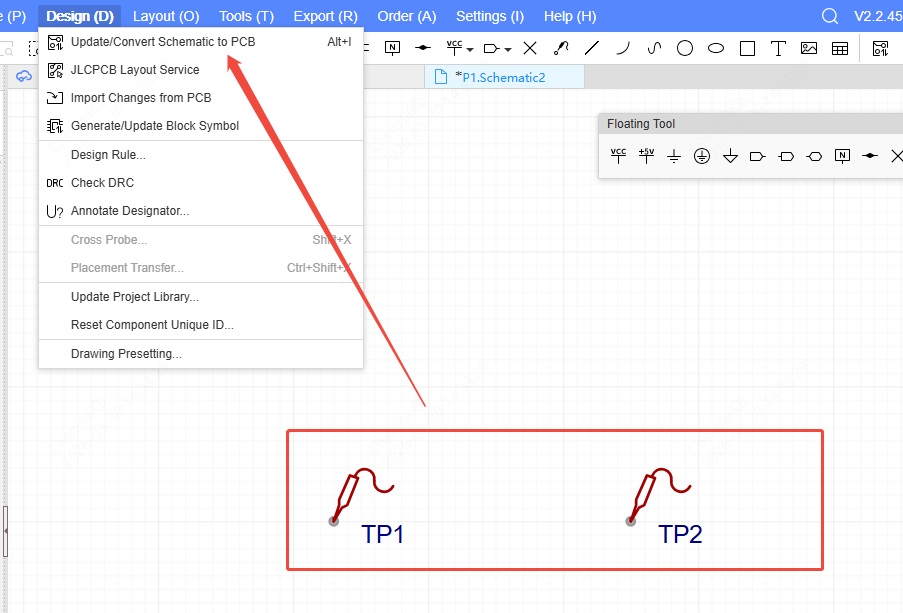Place +5V power symbol from Floating Tool
The height and width of the screenshot is (613, 903).
click(x=646, y=156)
